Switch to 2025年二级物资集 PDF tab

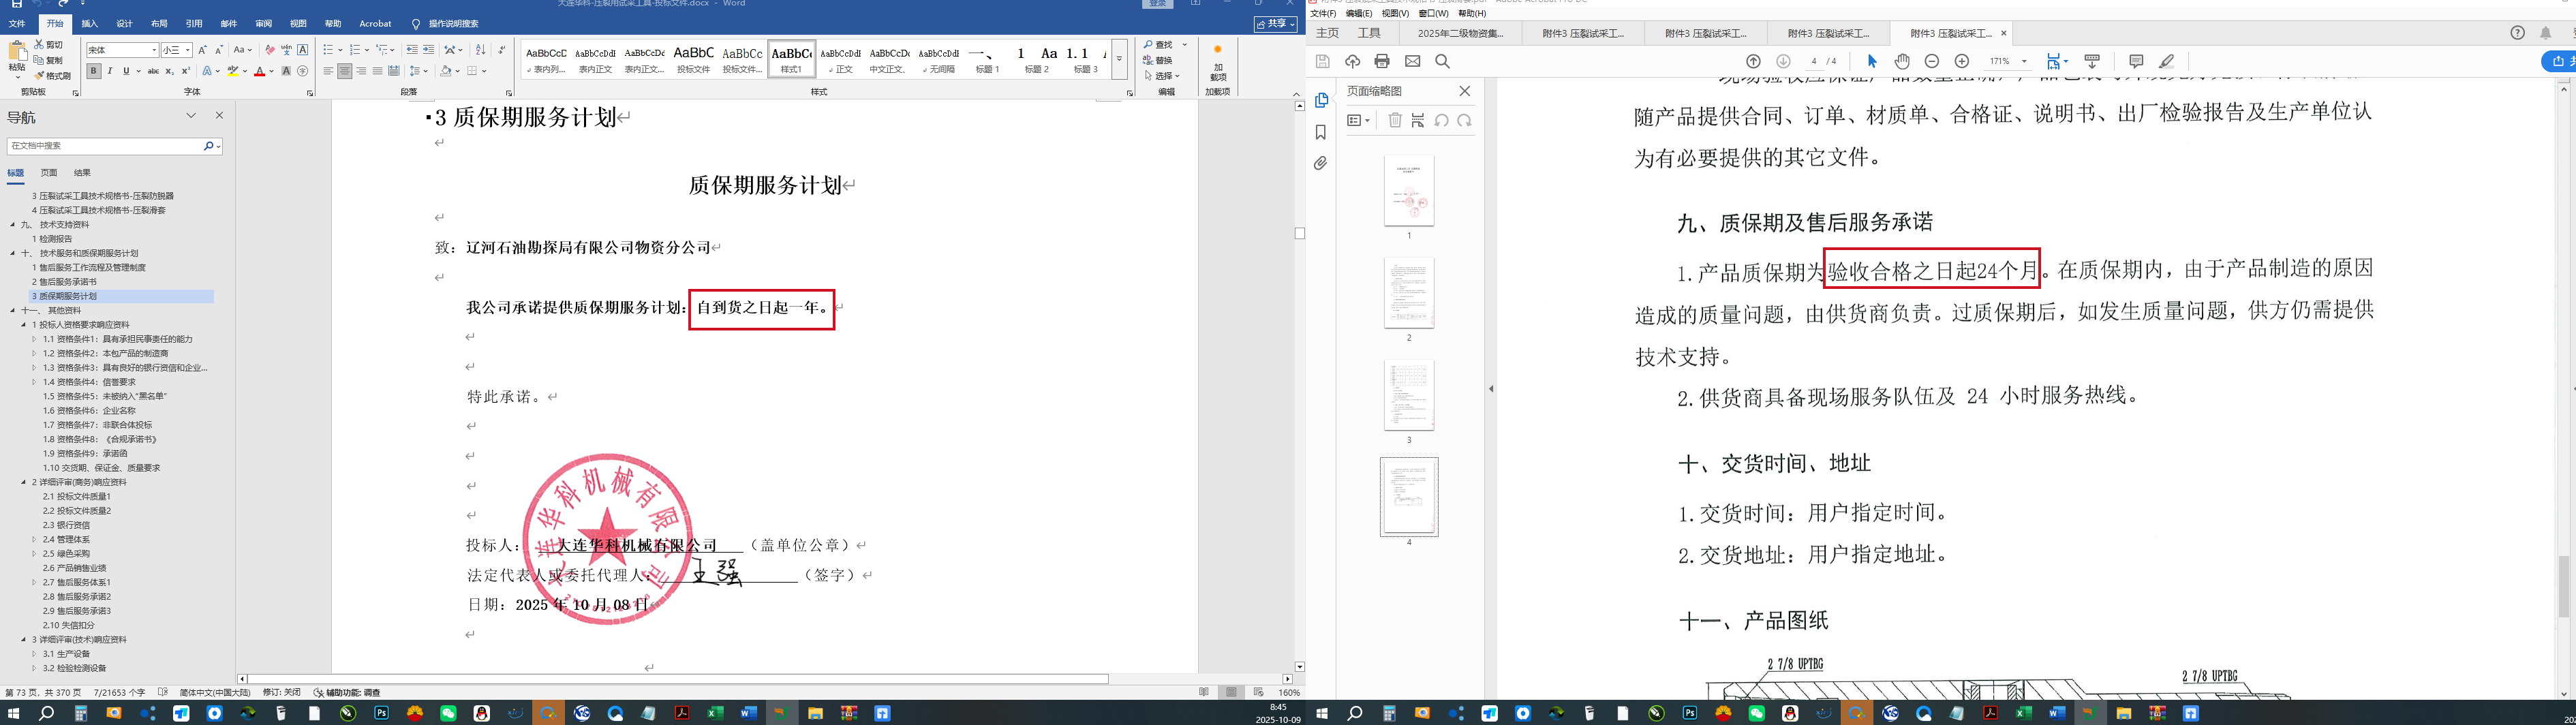(x=1460, y=33)
